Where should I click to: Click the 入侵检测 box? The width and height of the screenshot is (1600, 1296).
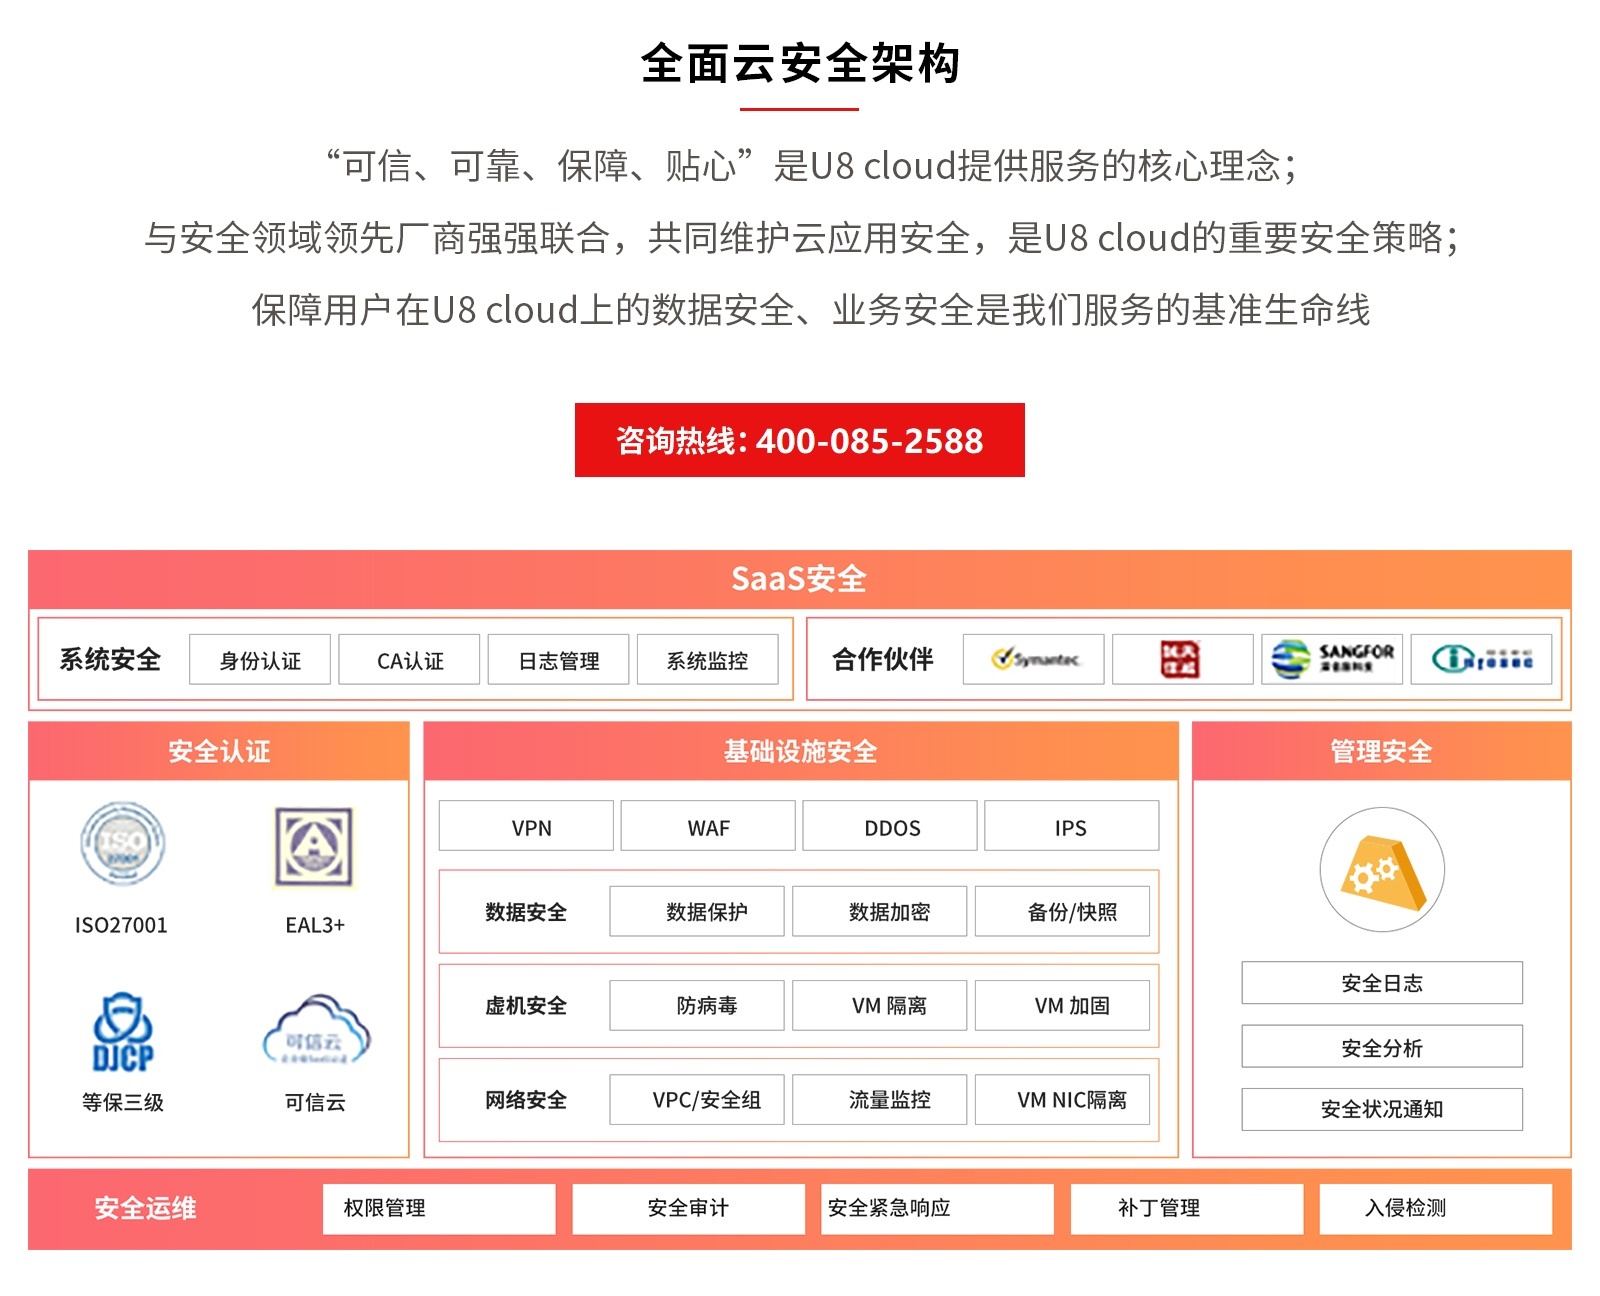click(1435, 1208)
